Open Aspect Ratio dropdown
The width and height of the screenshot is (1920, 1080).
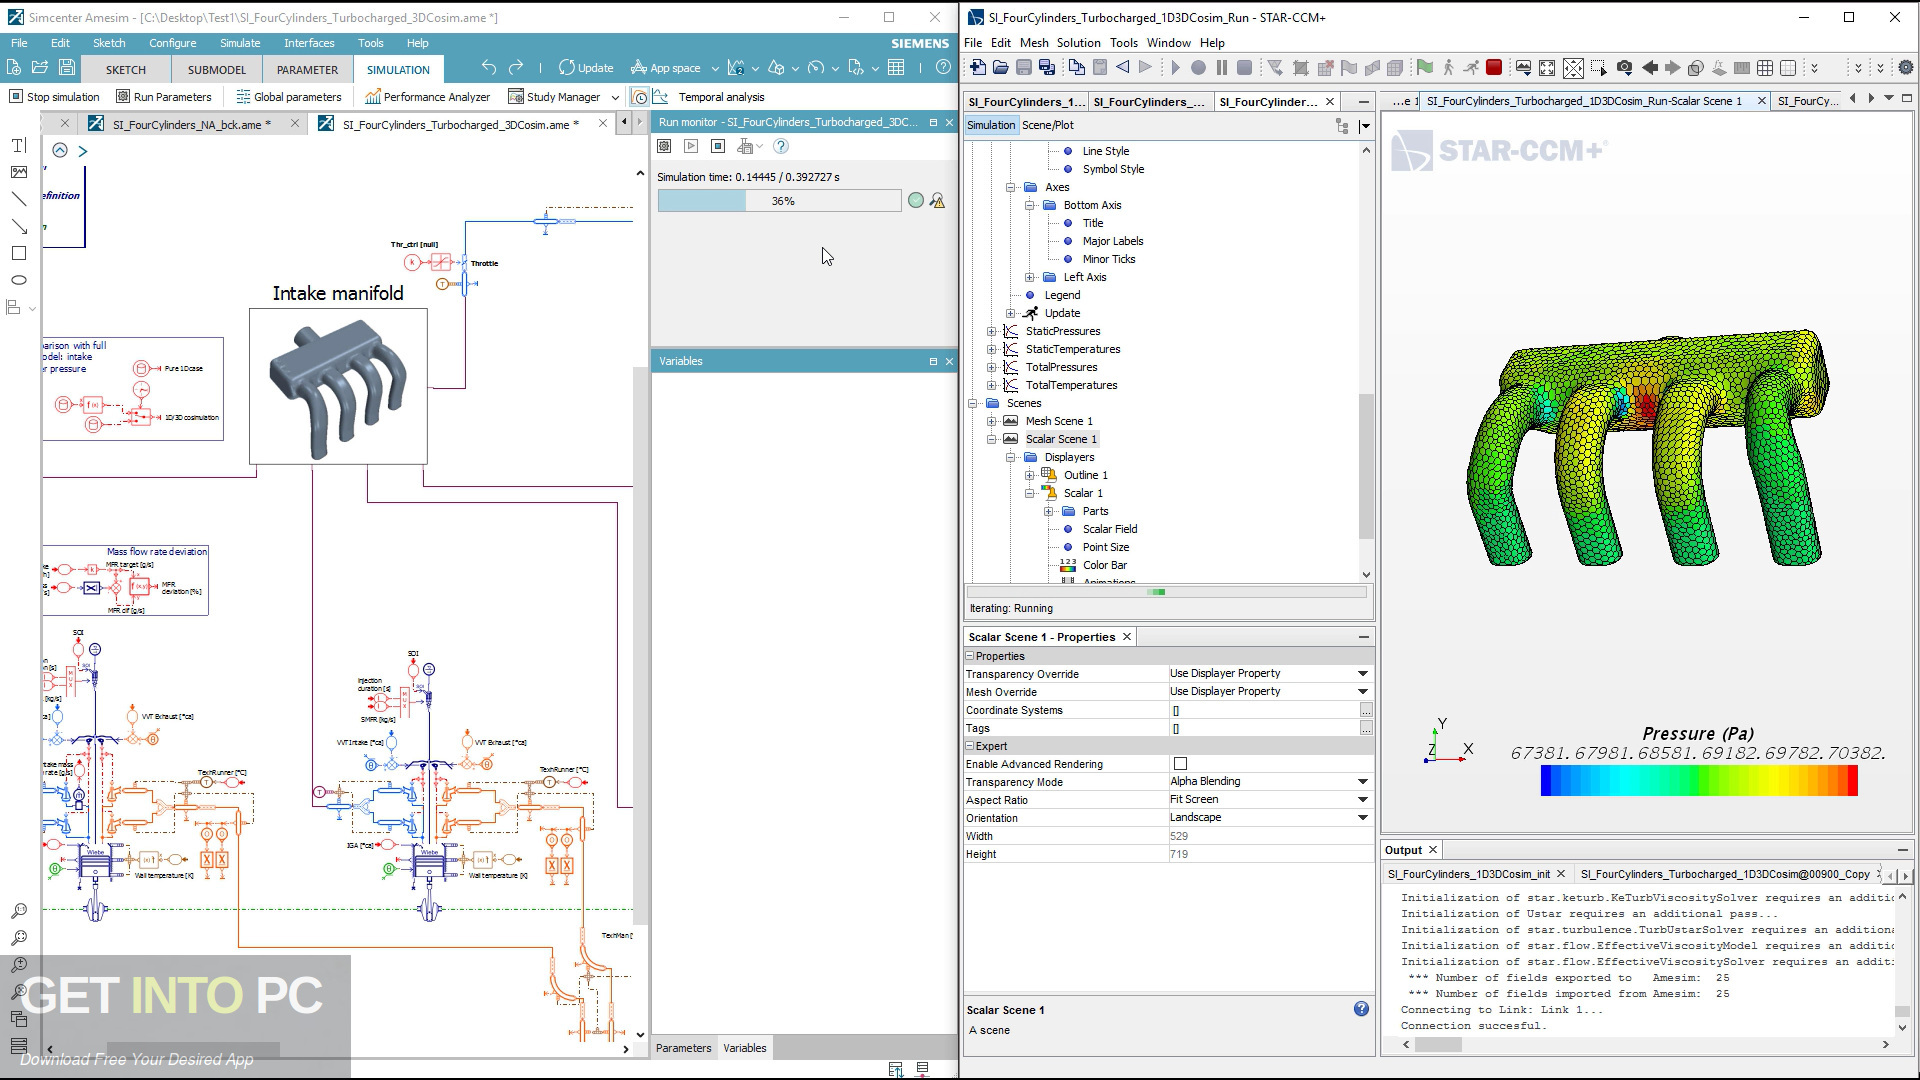[1362, 800]
